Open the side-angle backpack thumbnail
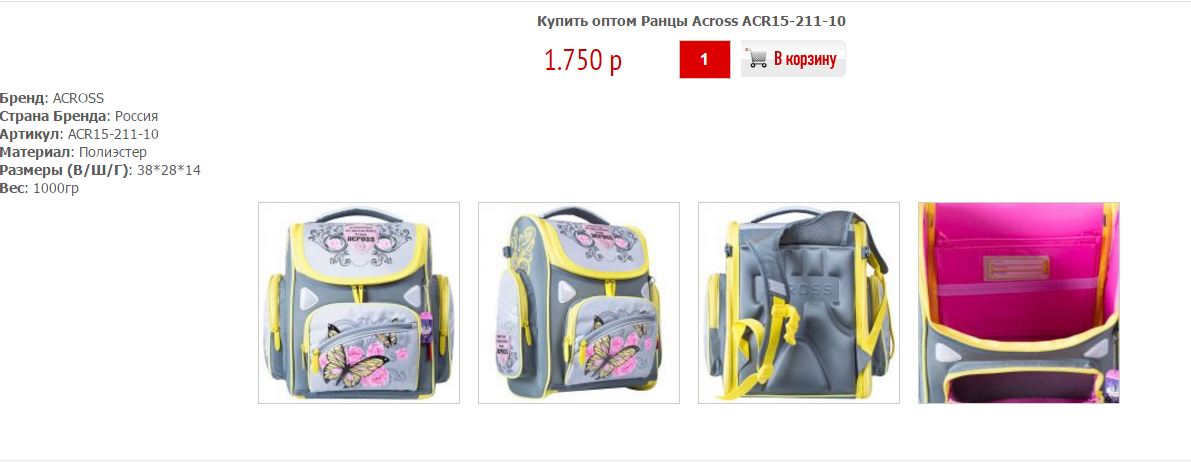 tap(579, 302)
